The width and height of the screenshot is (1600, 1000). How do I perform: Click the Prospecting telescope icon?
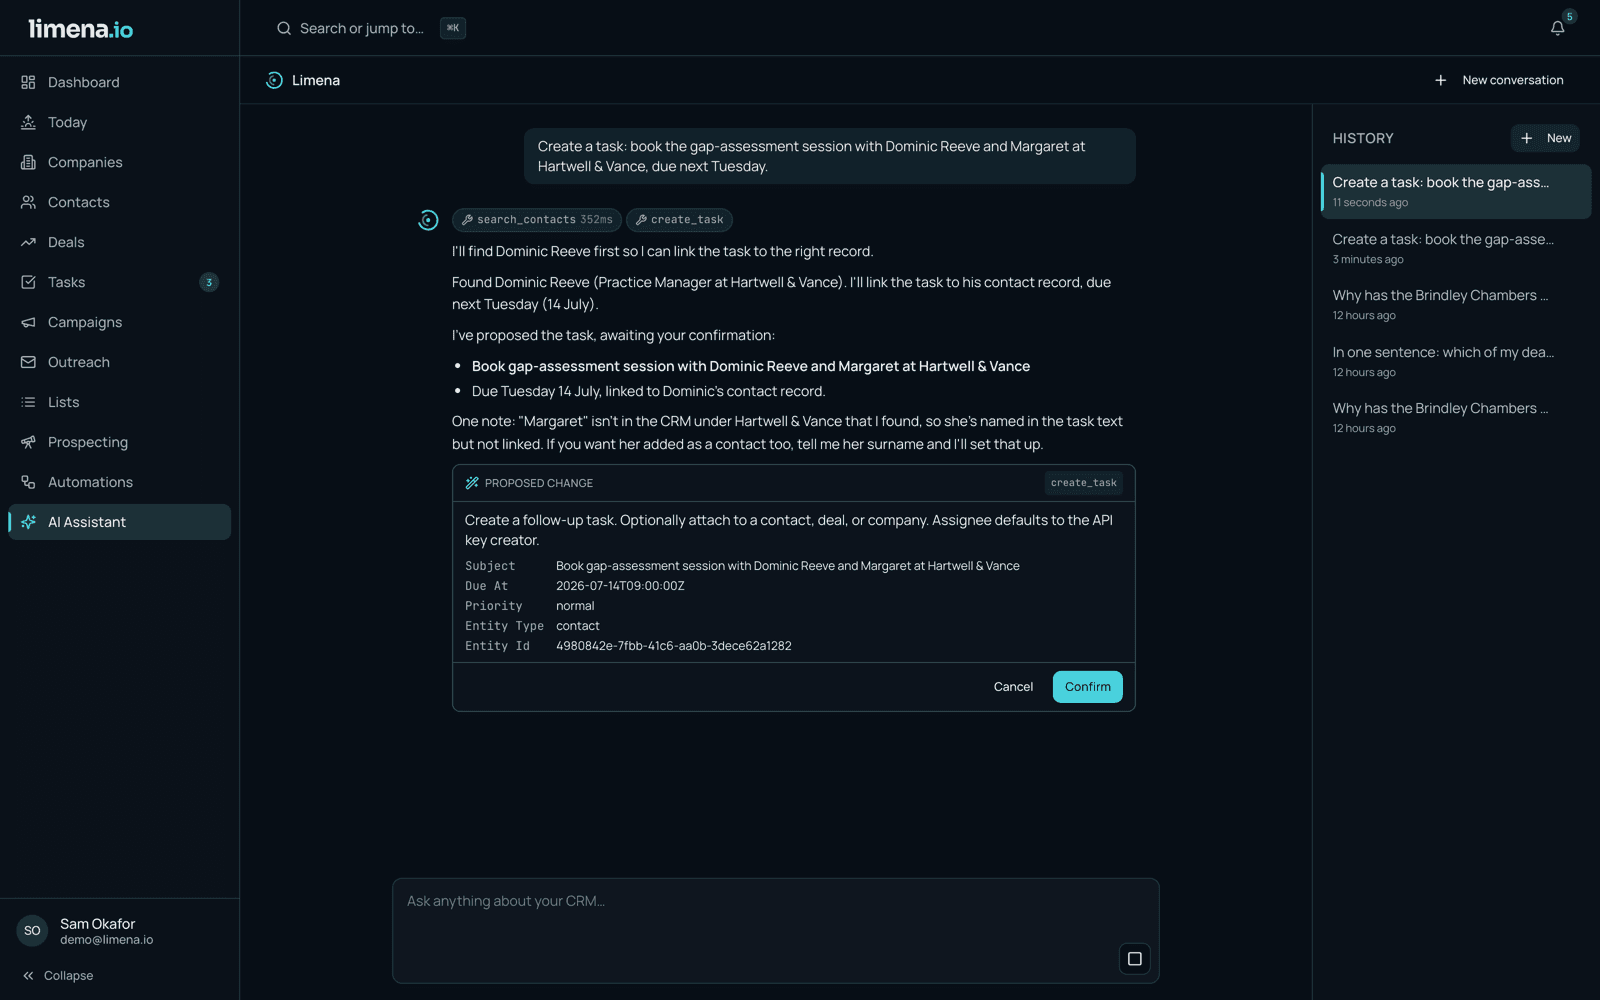(x=28, y=442)
